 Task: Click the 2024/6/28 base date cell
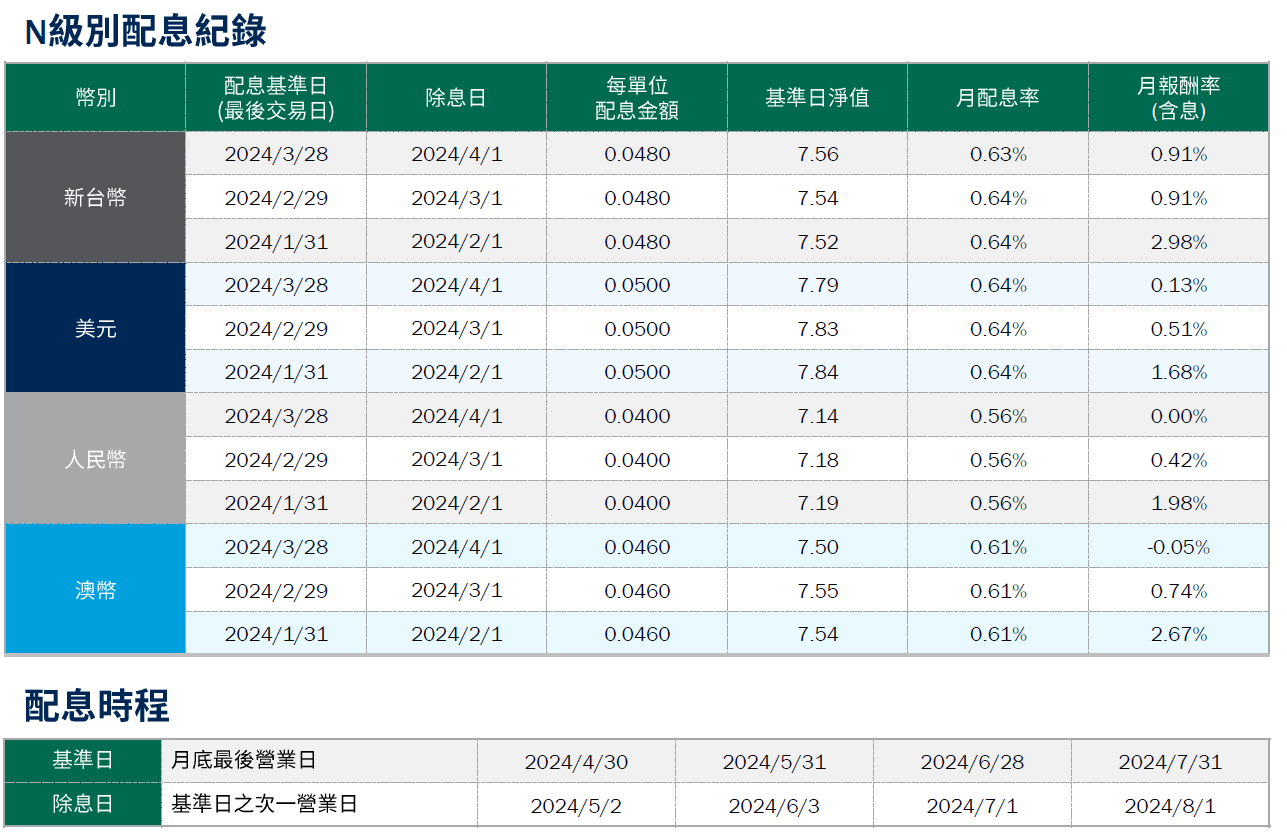tap(972, 762)
